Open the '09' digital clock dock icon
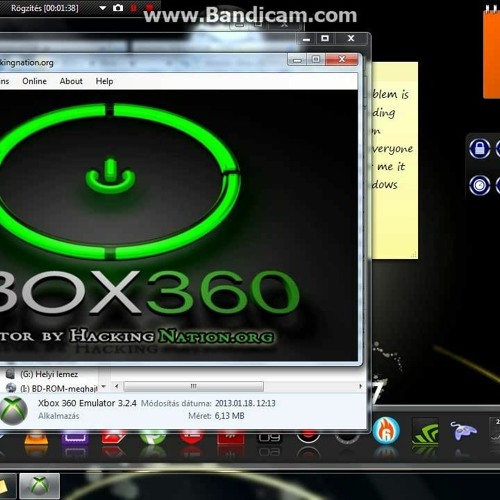 (269, 437)
